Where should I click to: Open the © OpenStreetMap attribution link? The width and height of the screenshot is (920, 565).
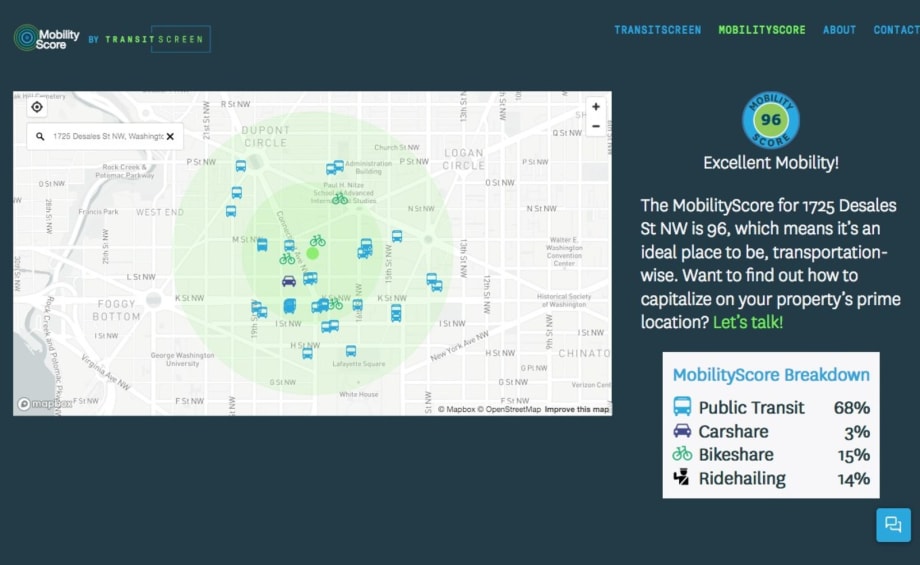pyautogui.click(x=509, y=410)
